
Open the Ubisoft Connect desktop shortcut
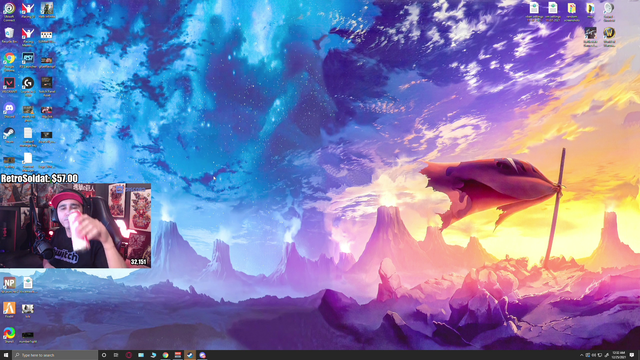click(9, 9)
